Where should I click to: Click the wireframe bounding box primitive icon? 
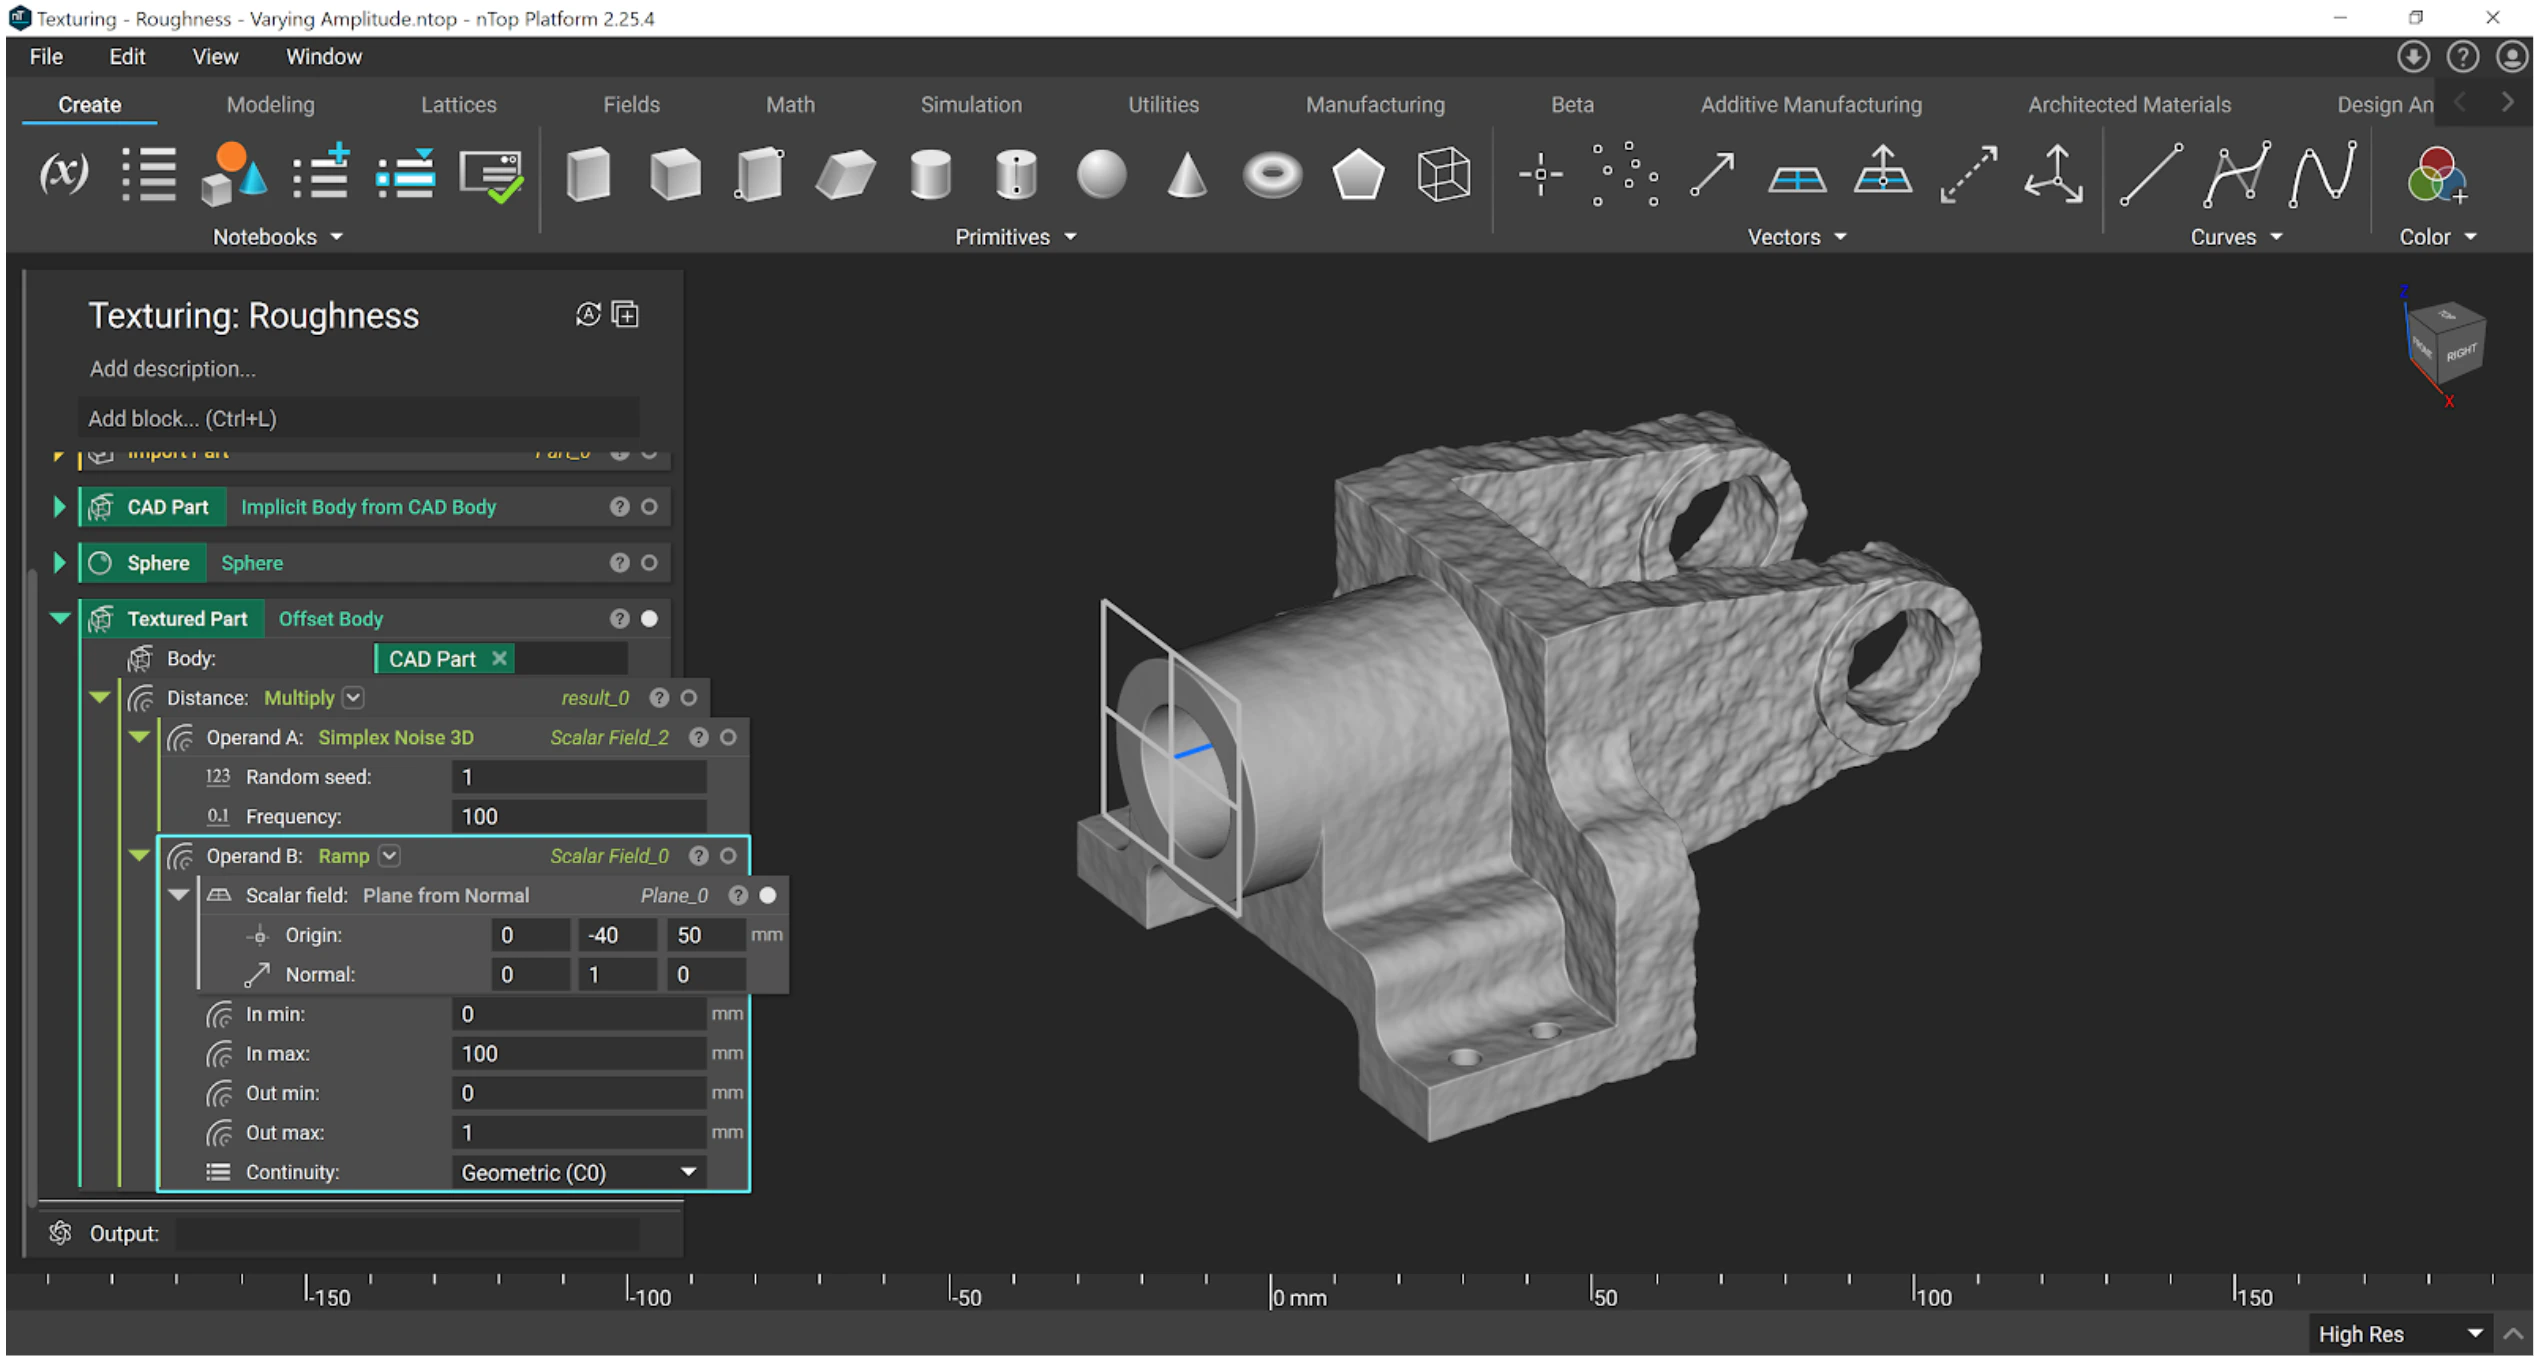point(1443,175)
